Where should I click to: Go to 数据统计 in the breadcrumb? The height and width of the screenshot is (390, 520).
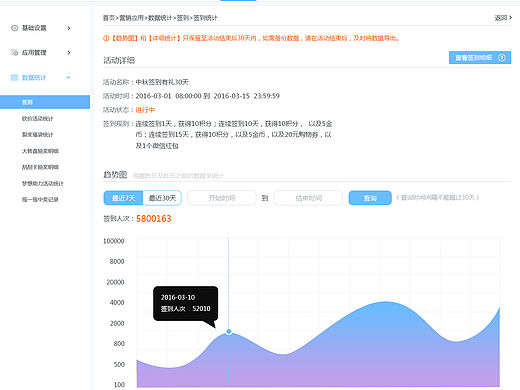pos(160,18)
